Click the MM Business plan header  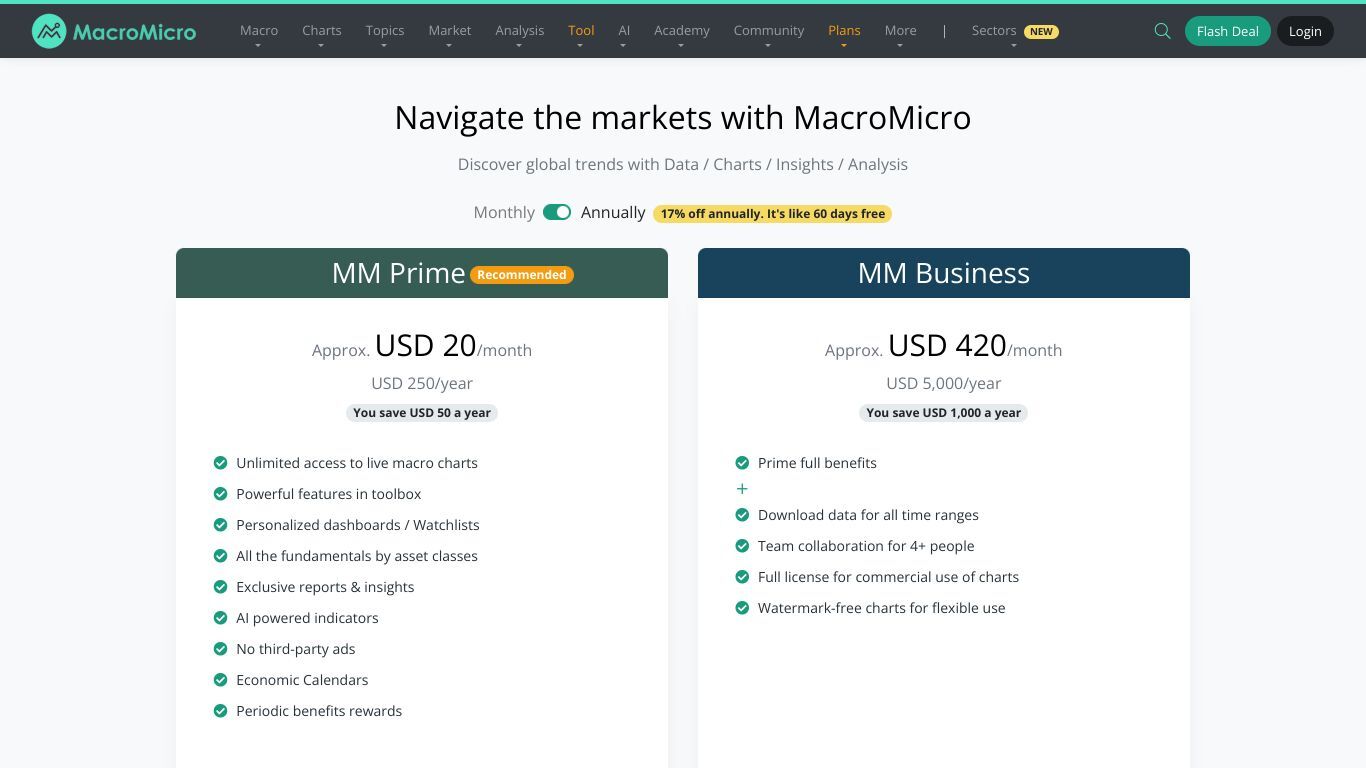[944, 273]
